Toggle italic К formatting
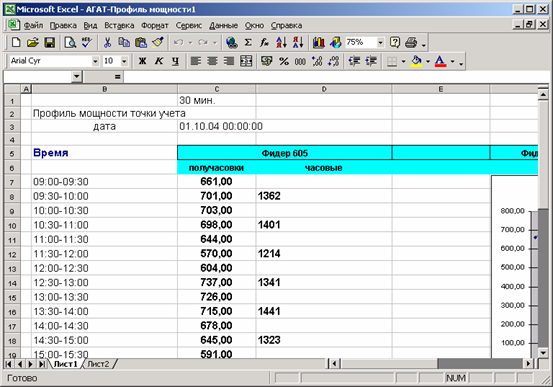The image size is (553, 387). [159, 61]
